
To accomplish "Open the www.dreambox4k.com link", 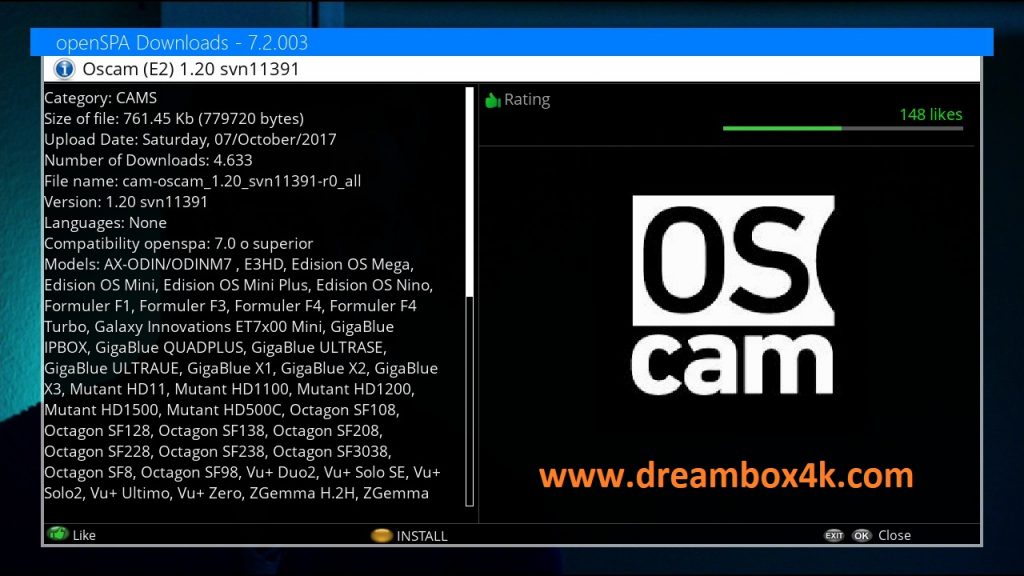I will tap(727, 475).
